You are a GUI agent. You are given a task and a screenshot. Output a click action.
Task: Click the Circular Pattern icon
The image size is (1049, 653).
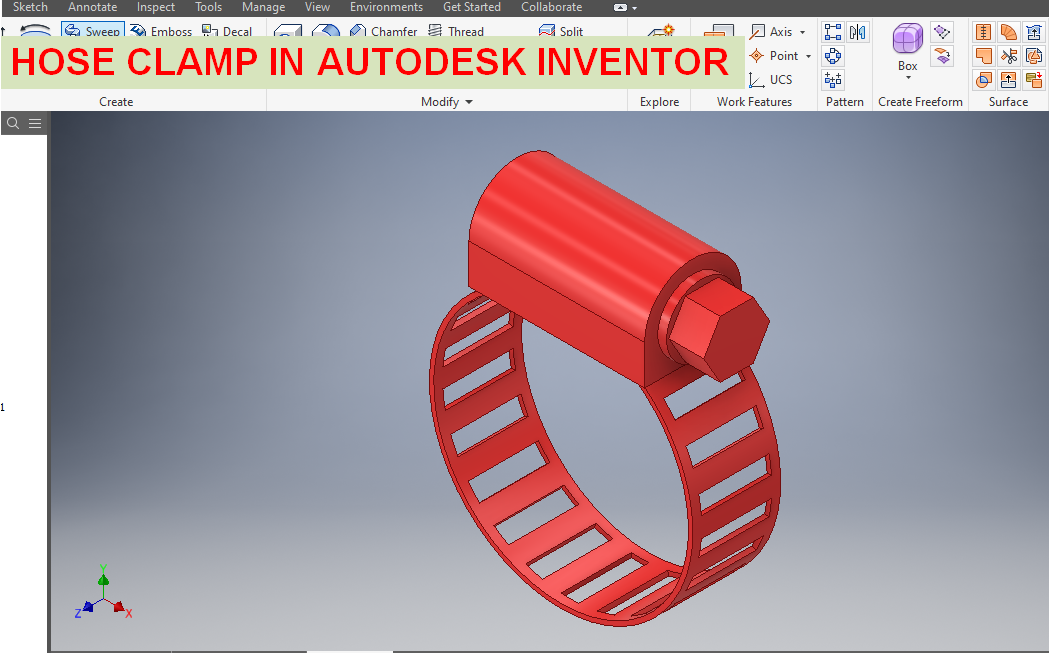click(833, 56)
